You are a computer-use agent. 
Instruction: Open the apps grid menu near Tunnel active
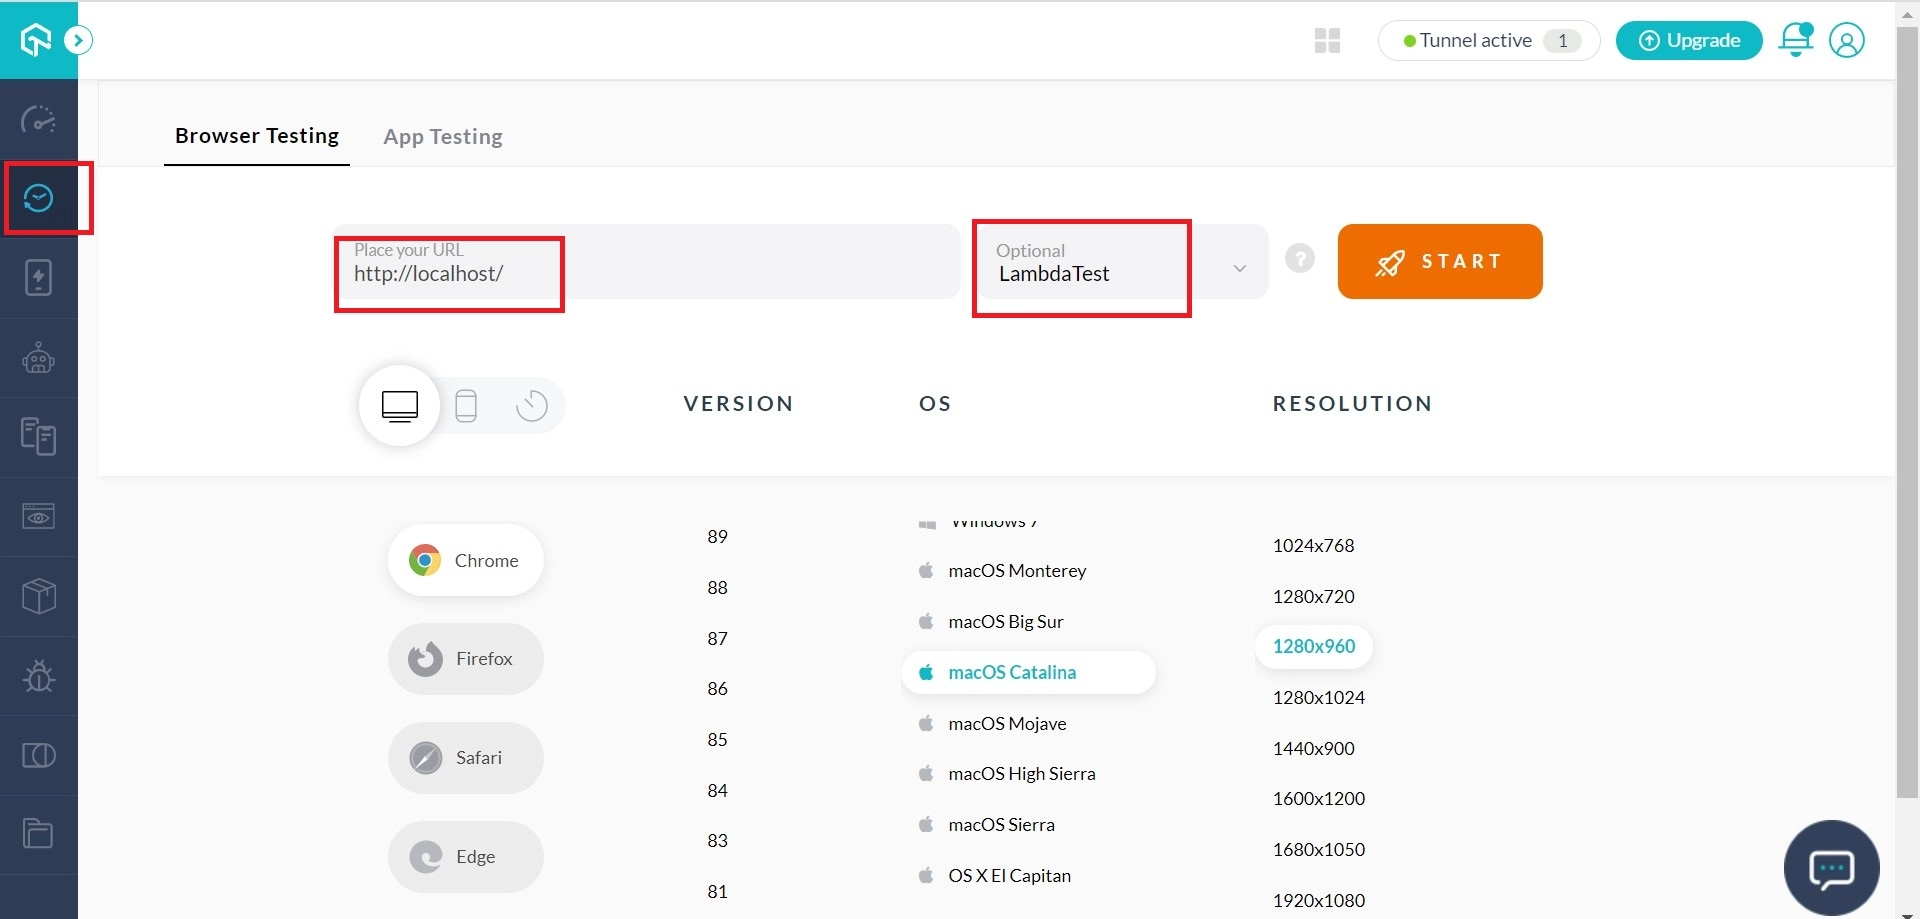(x=1327, y=40)
